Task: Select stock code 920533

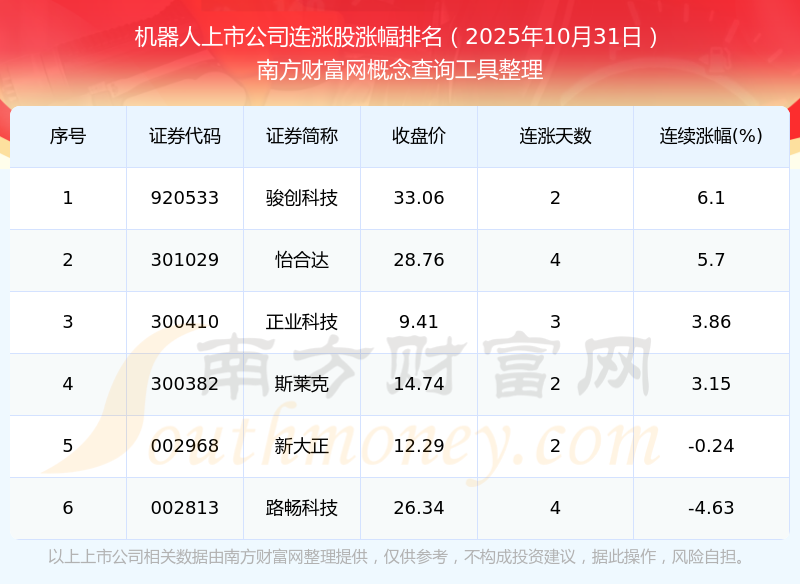Action: (185, 198)
